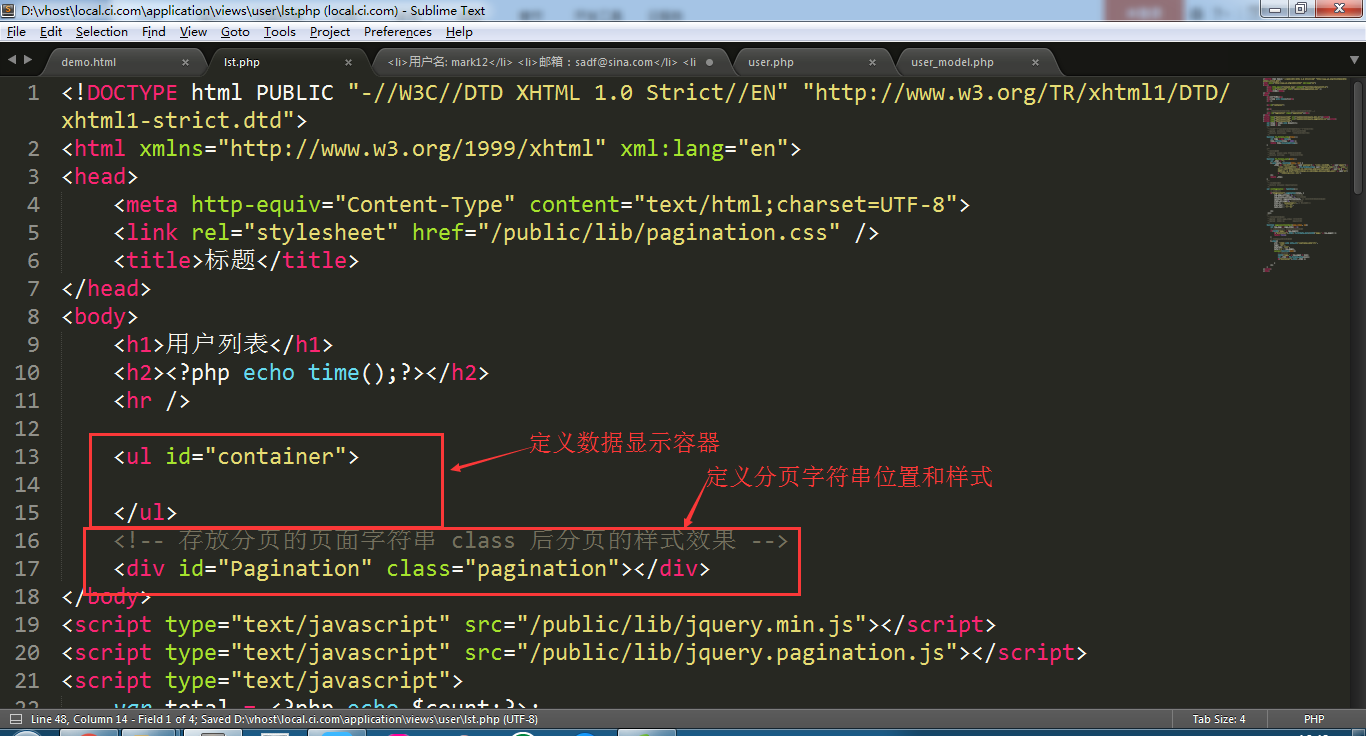
Task: Close the user.php tab
Action: coord(872,62)
